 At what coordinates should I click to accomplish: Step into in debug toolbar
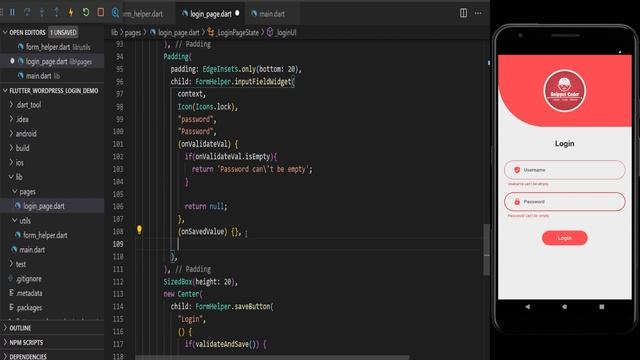[x=42, y=12]
